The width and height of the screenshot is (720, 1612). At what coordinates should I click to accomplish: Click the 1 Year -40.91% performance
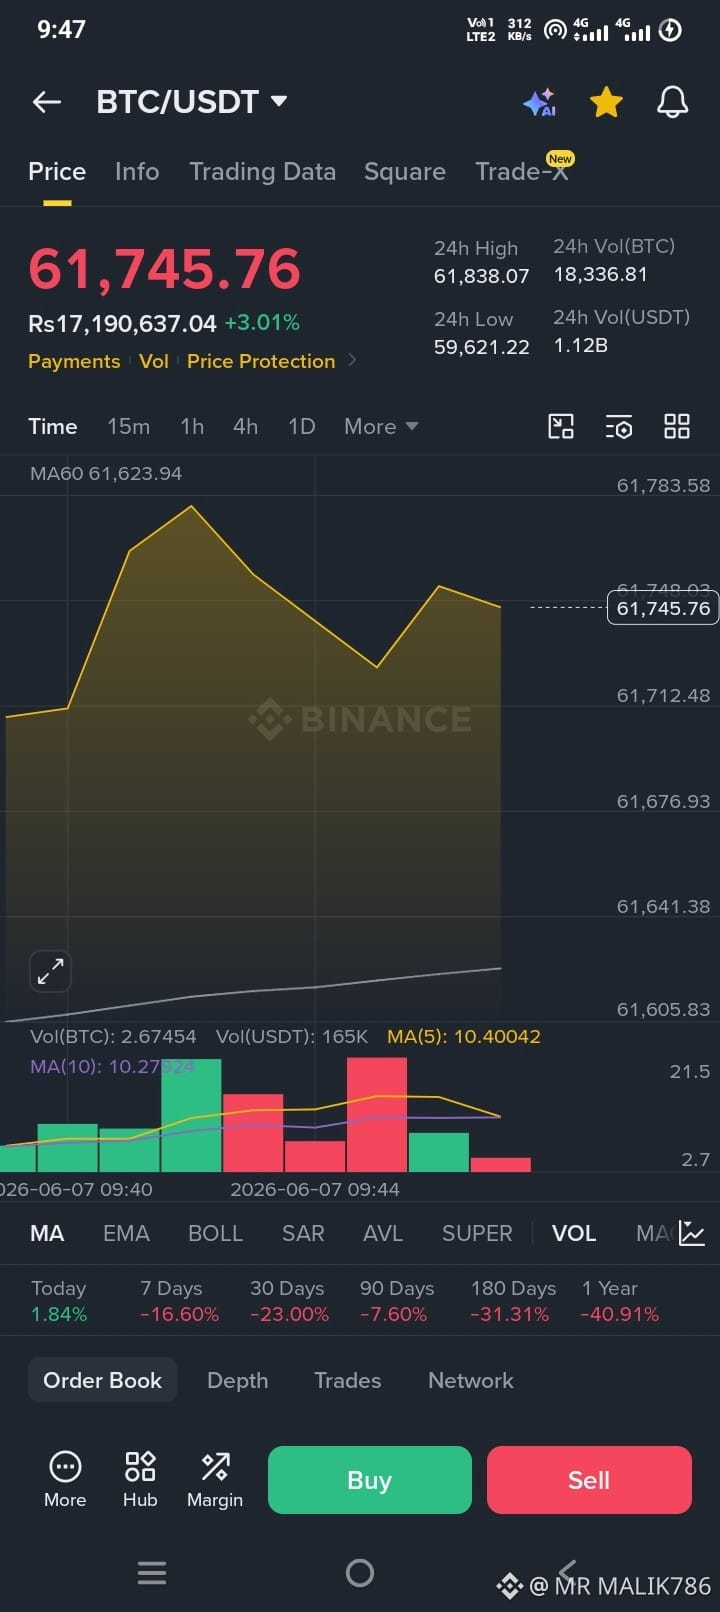click(620, 1301)
